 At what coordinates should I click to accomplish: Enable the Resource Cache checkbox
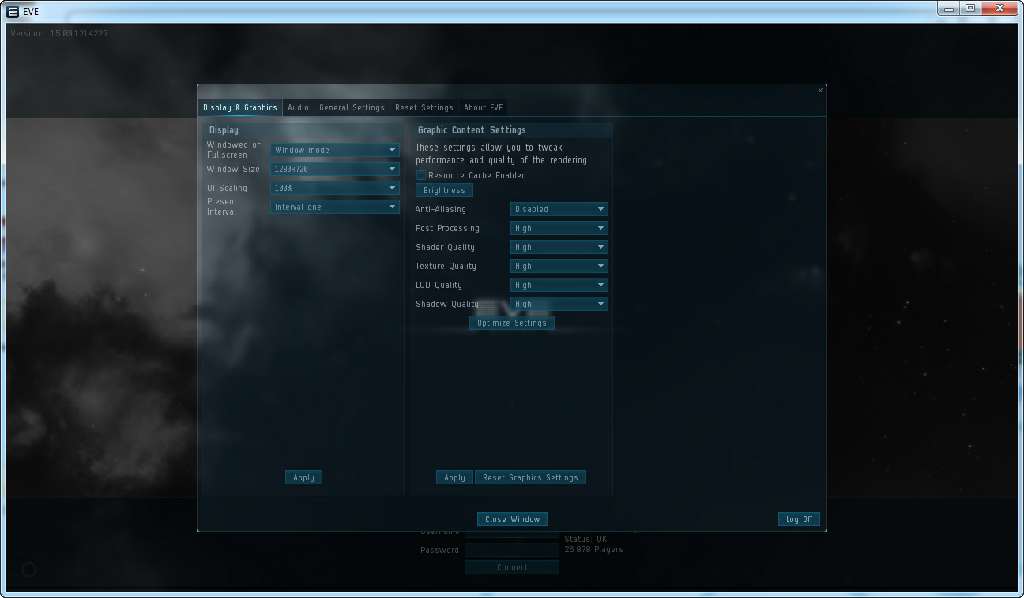421,175
